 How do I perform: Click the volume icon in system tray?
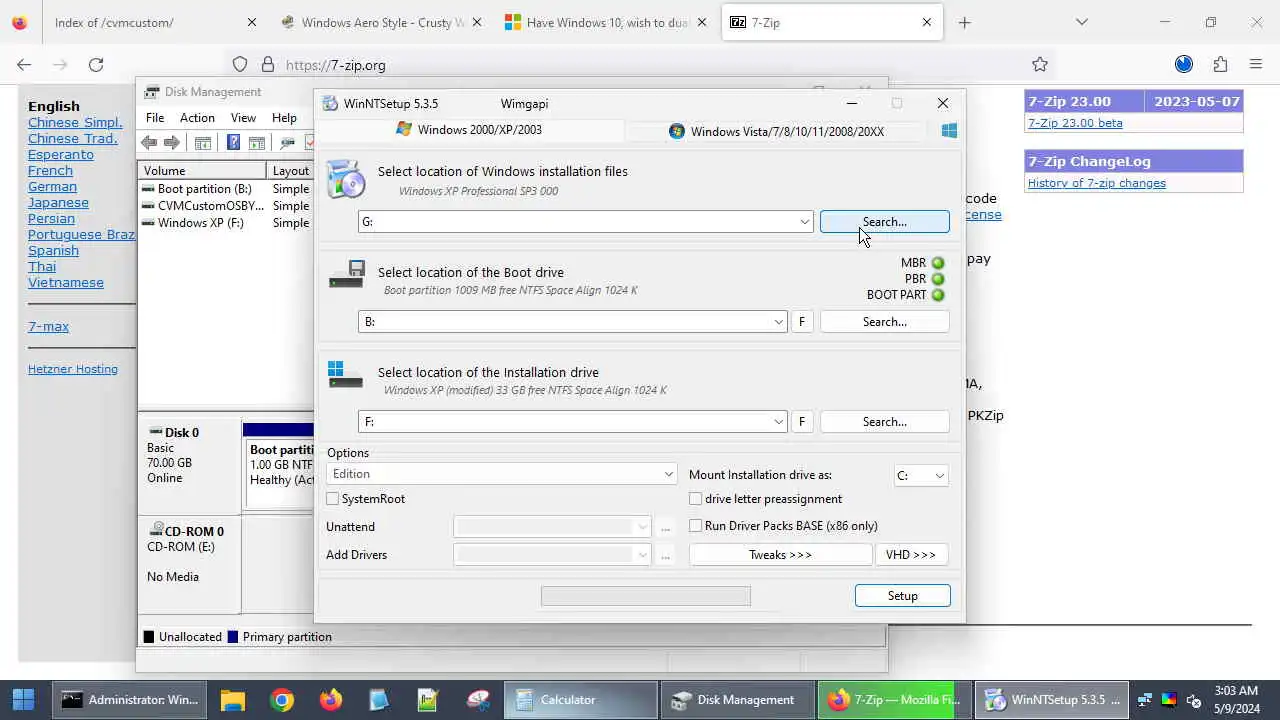1193,700
